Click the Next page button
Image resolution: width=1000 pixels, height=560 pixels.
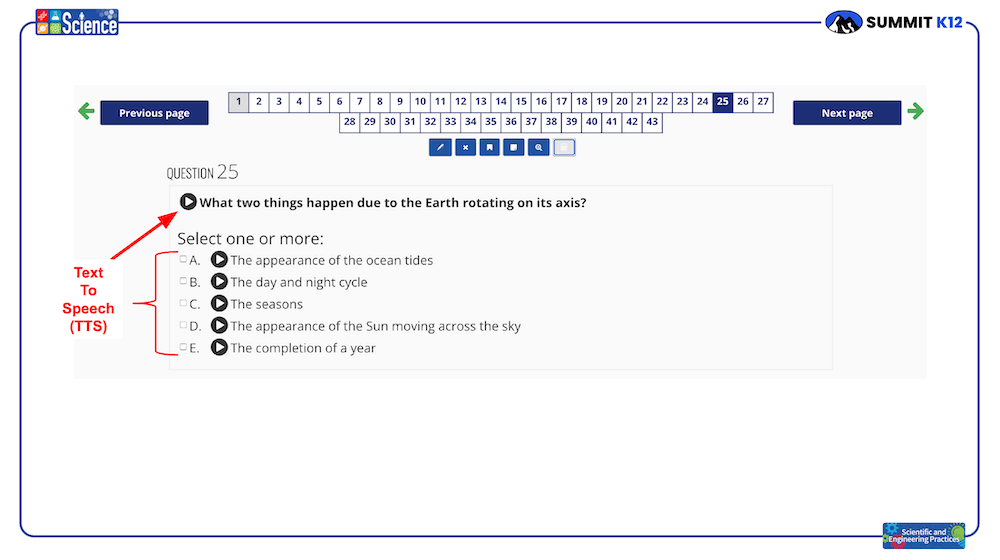click(x=847, y=113)
